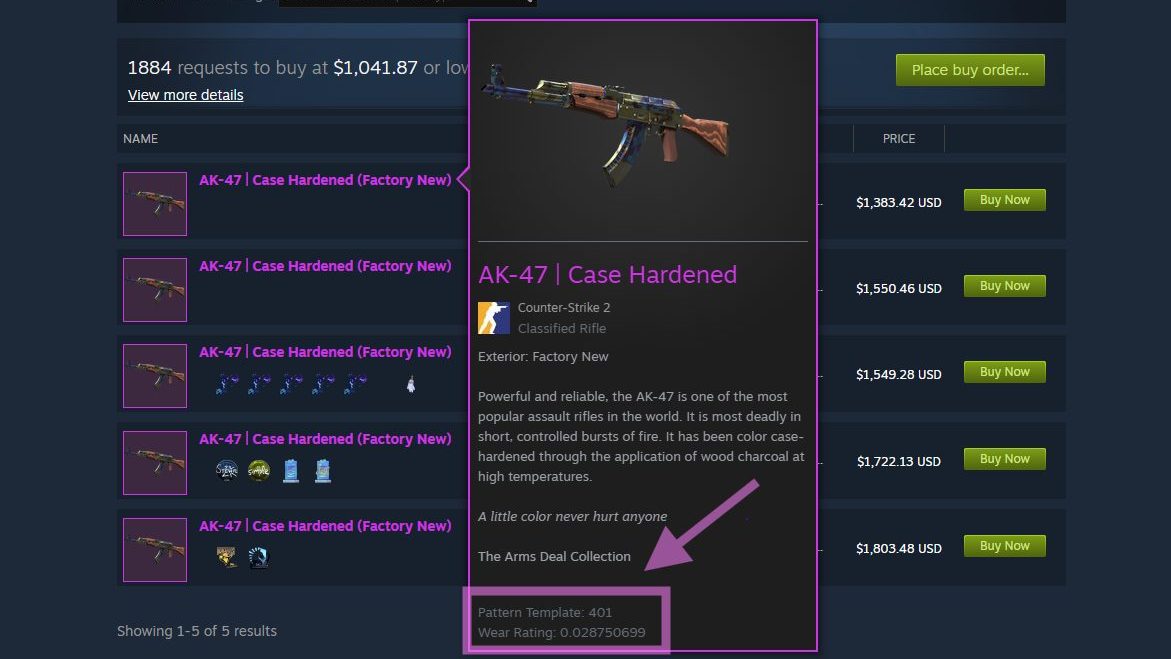The image size is (1171, 659).
Task: Click the first blue sticker on third listing
Action: pyautogui.click(x=227, y=384)
